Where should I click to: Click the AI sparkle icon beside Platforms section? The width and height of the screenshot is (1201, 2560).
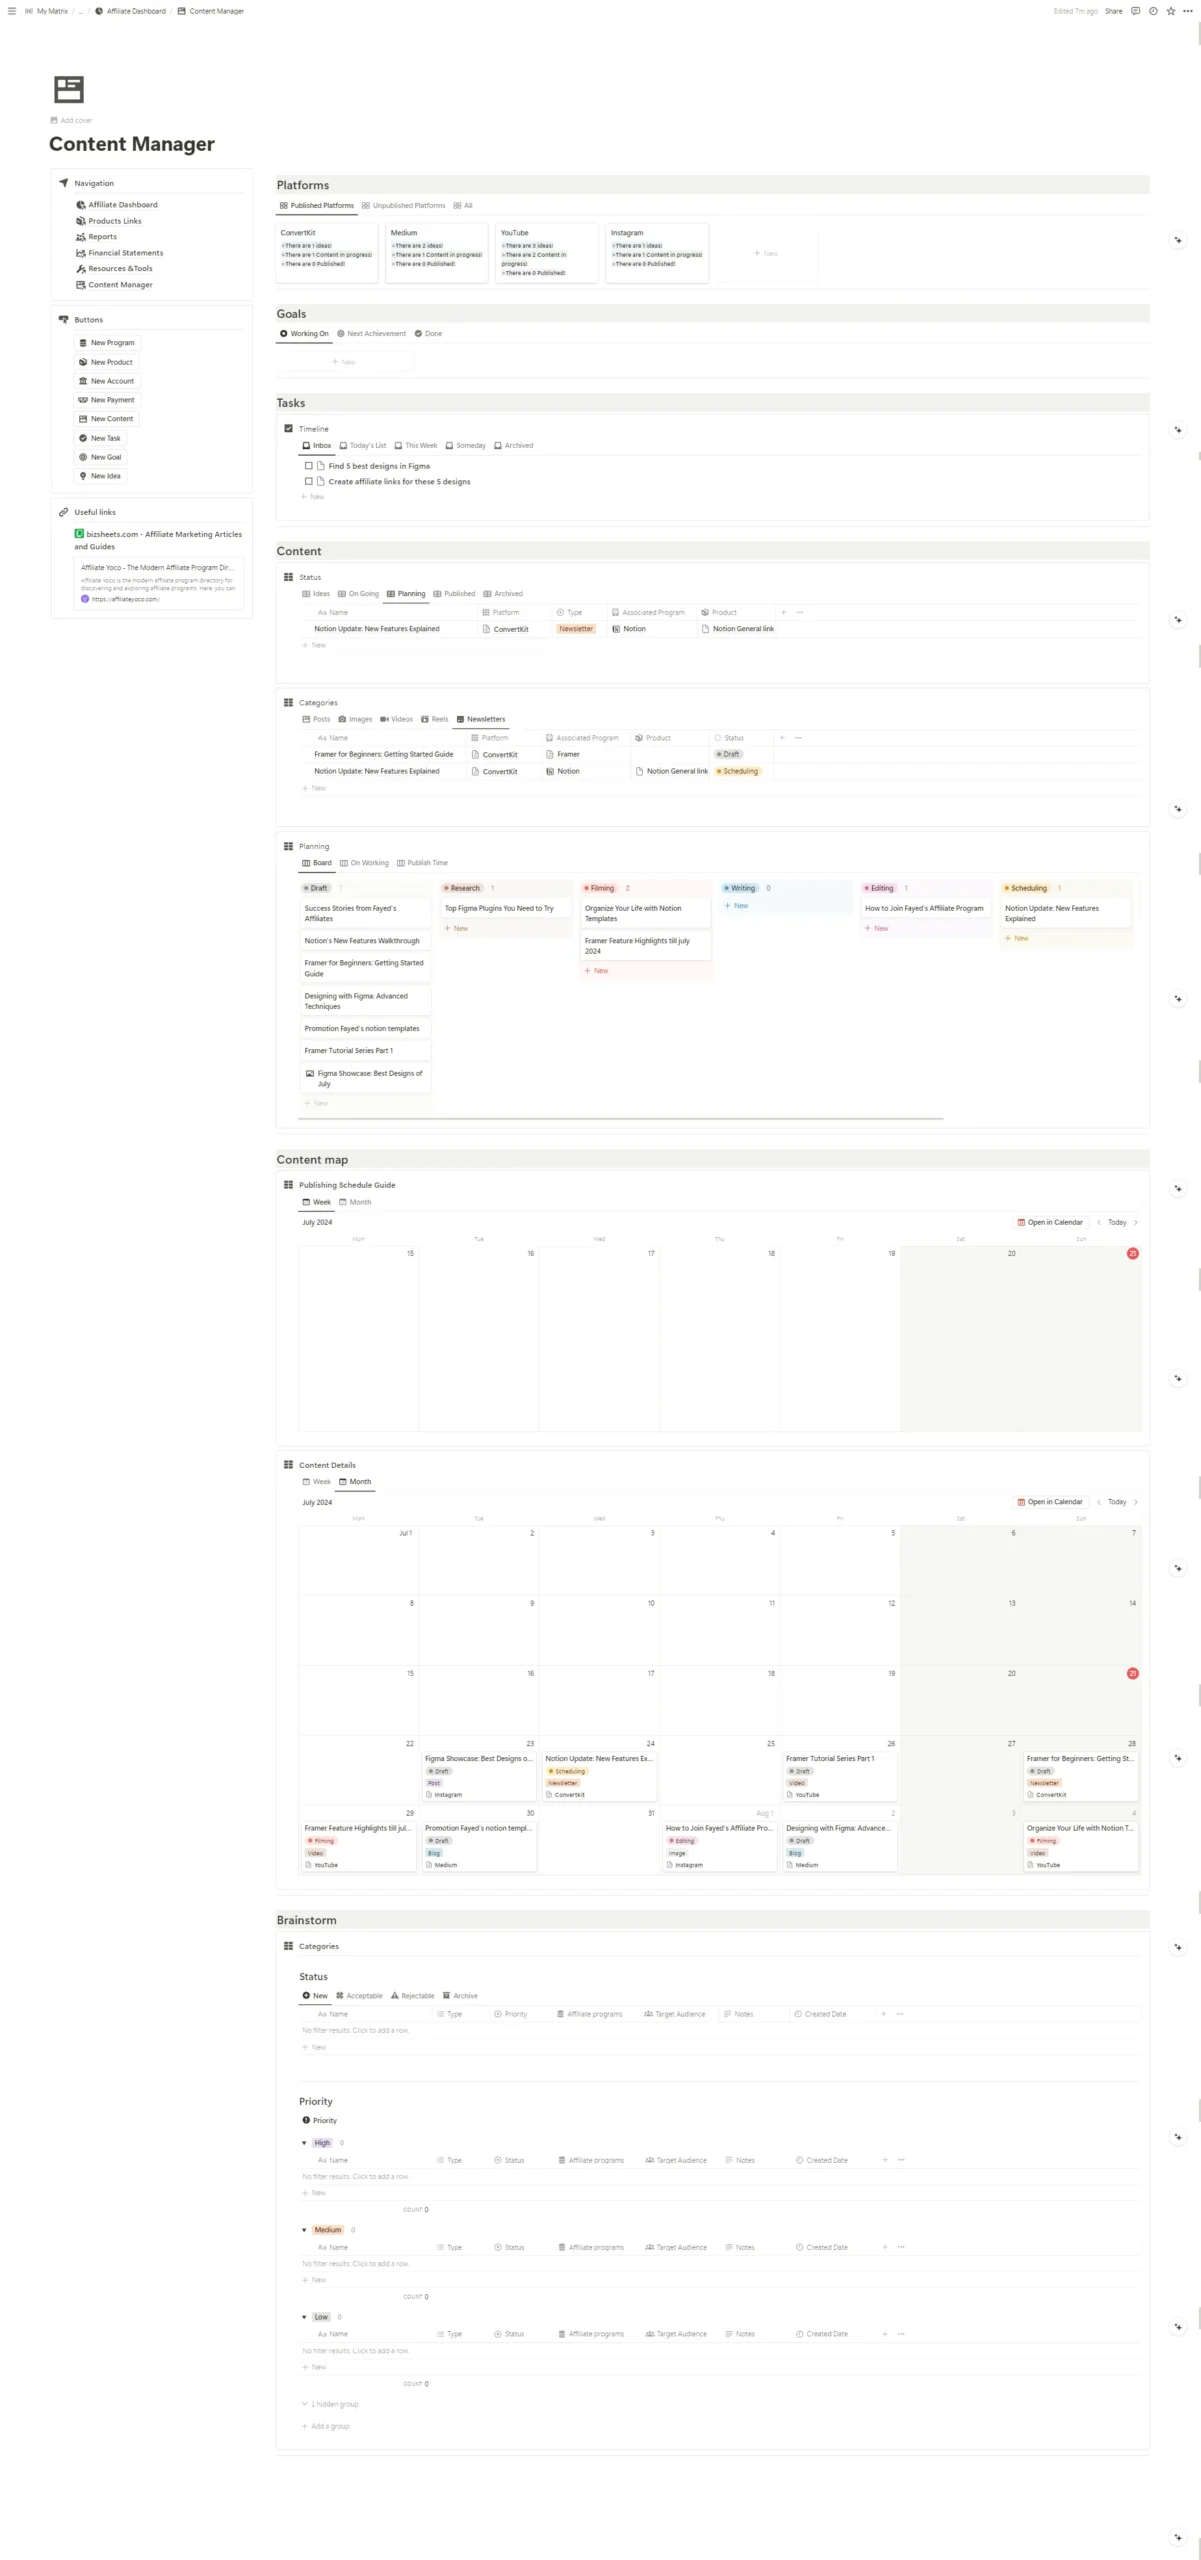1178,240
